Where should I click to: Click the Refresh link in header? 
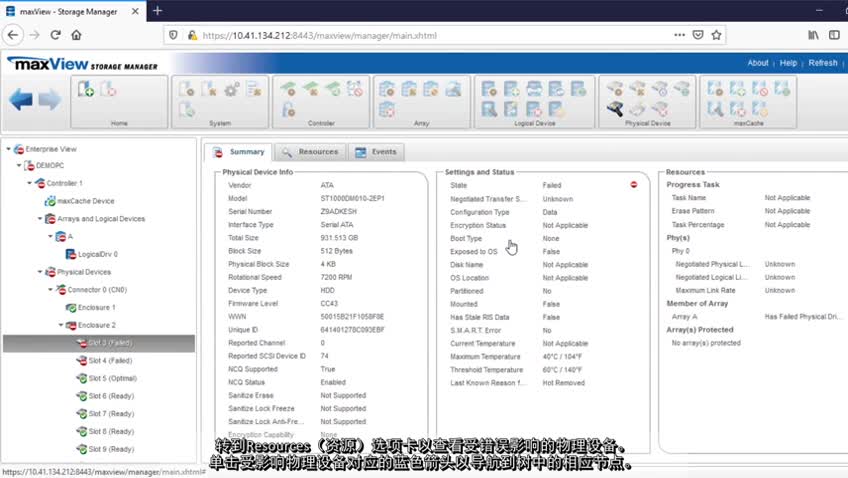click(x=823, y=63)
